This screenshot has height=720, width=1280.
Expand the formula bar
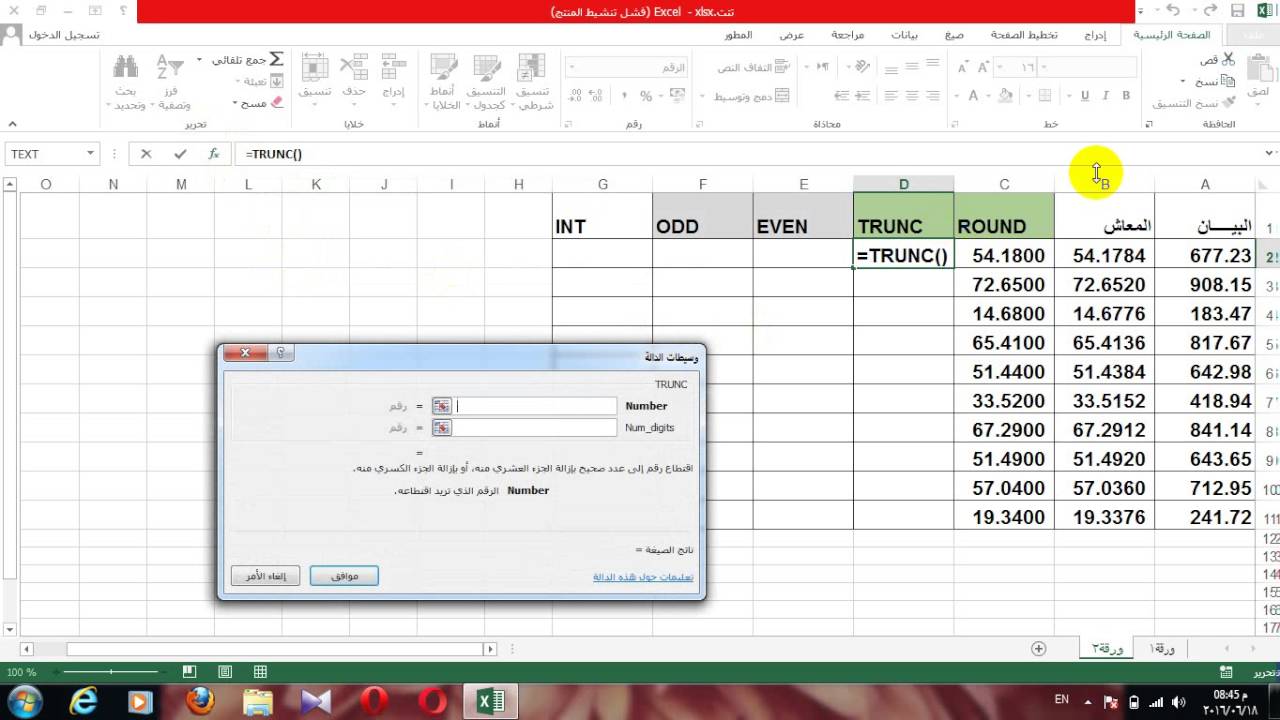pyautogui.click(x=1270, y=154)
